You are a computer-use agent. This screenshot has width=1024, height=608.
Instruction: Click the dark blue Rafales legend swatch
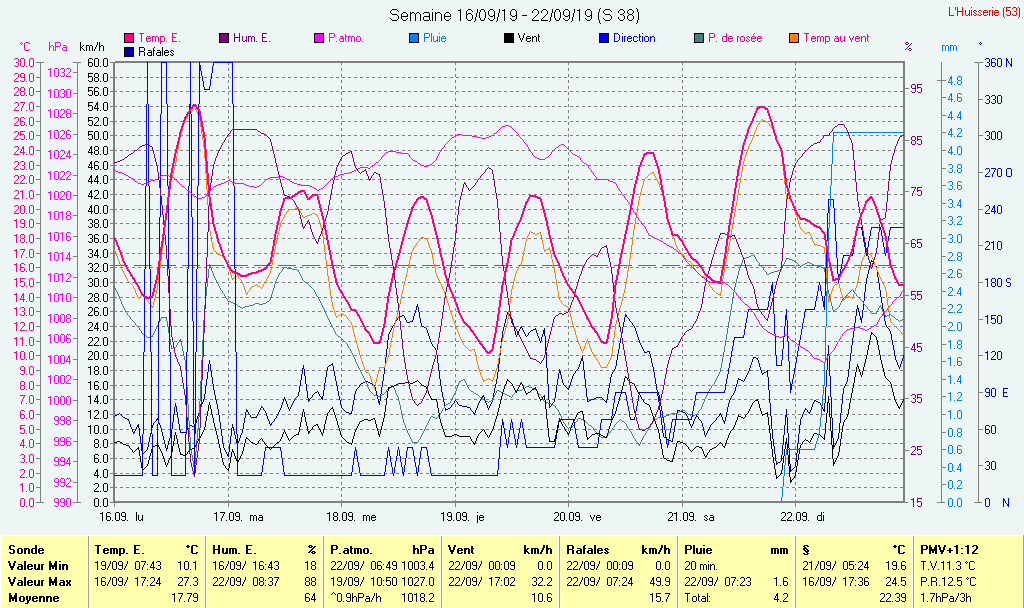[x=129, y=52]
